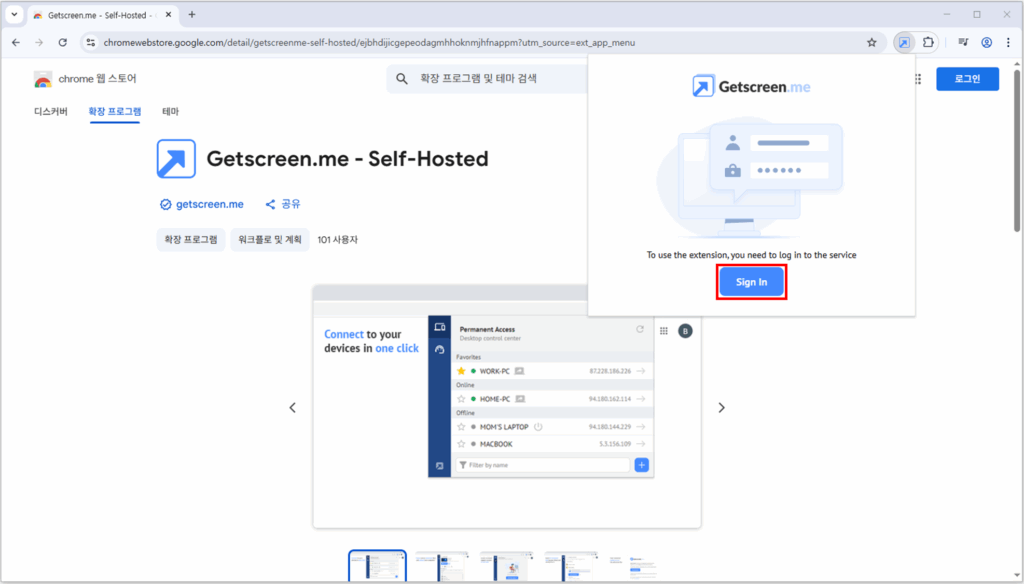
Task: Select the first screenshot thumbnail
Action: pyautogui.click(x=377, y=566)
